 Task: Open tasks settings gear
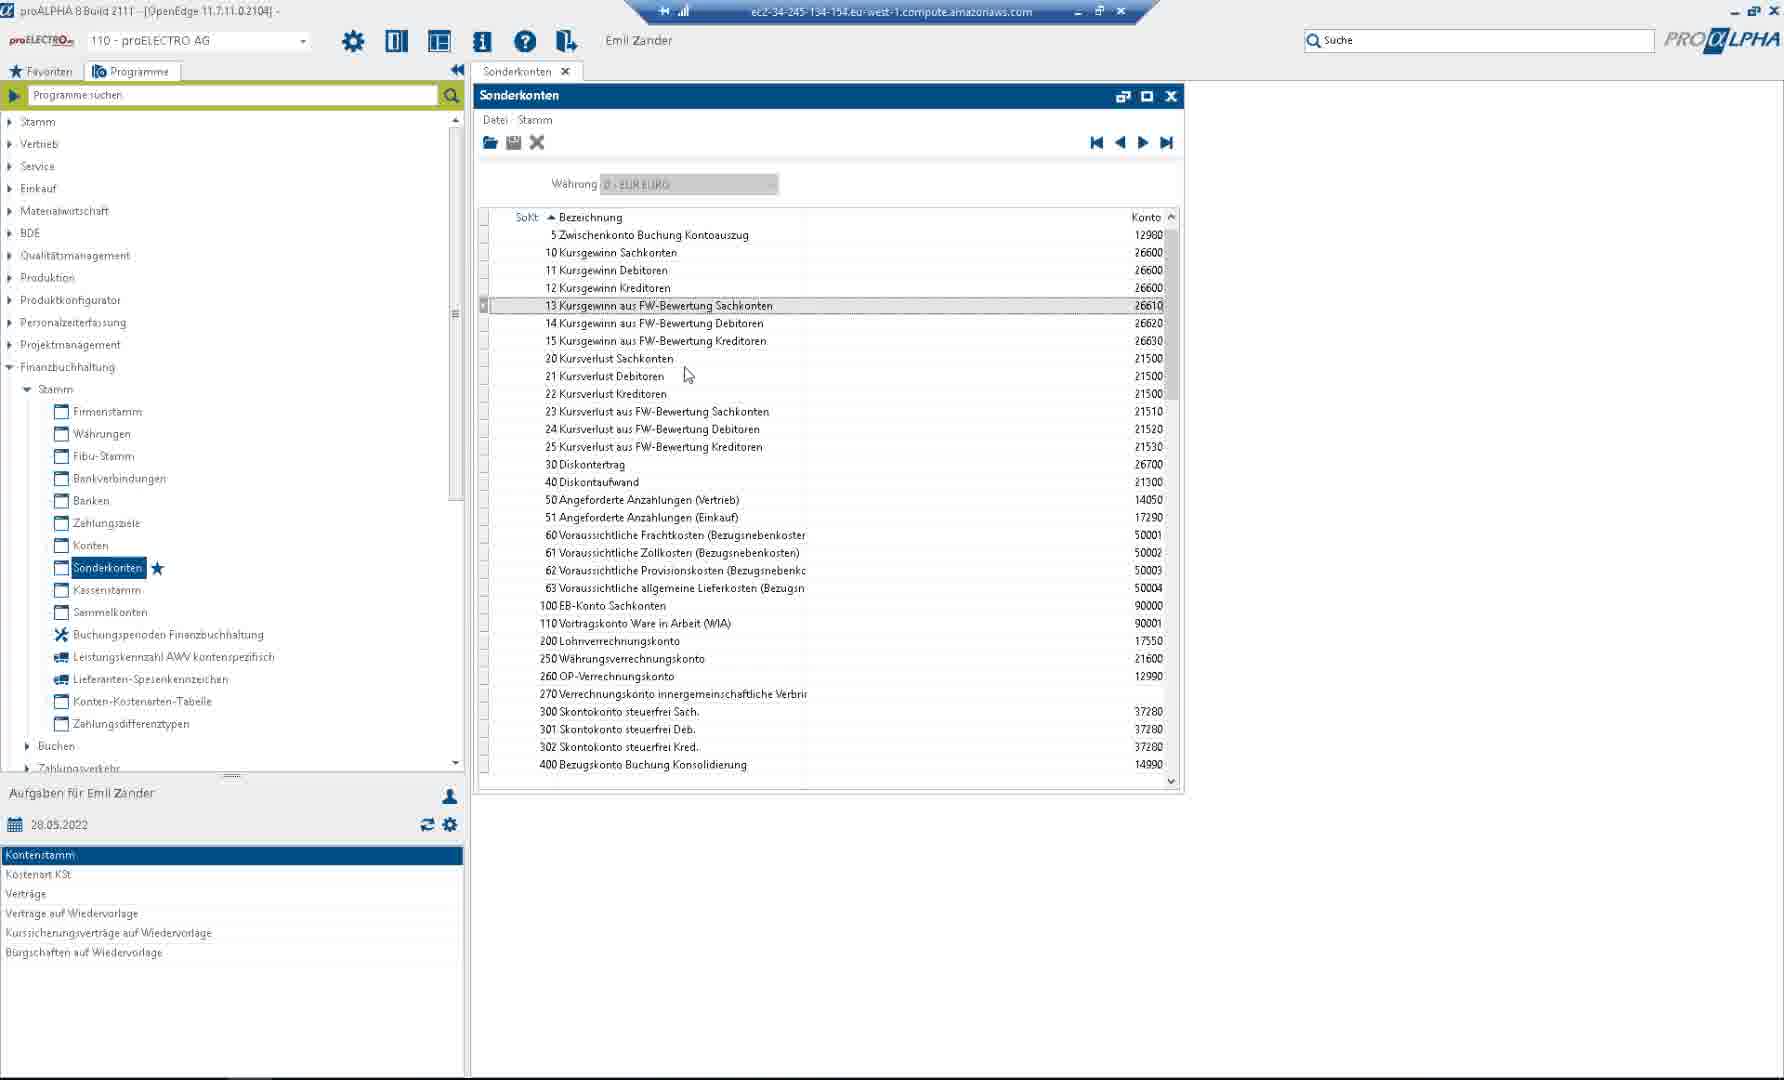pos(450,824)
